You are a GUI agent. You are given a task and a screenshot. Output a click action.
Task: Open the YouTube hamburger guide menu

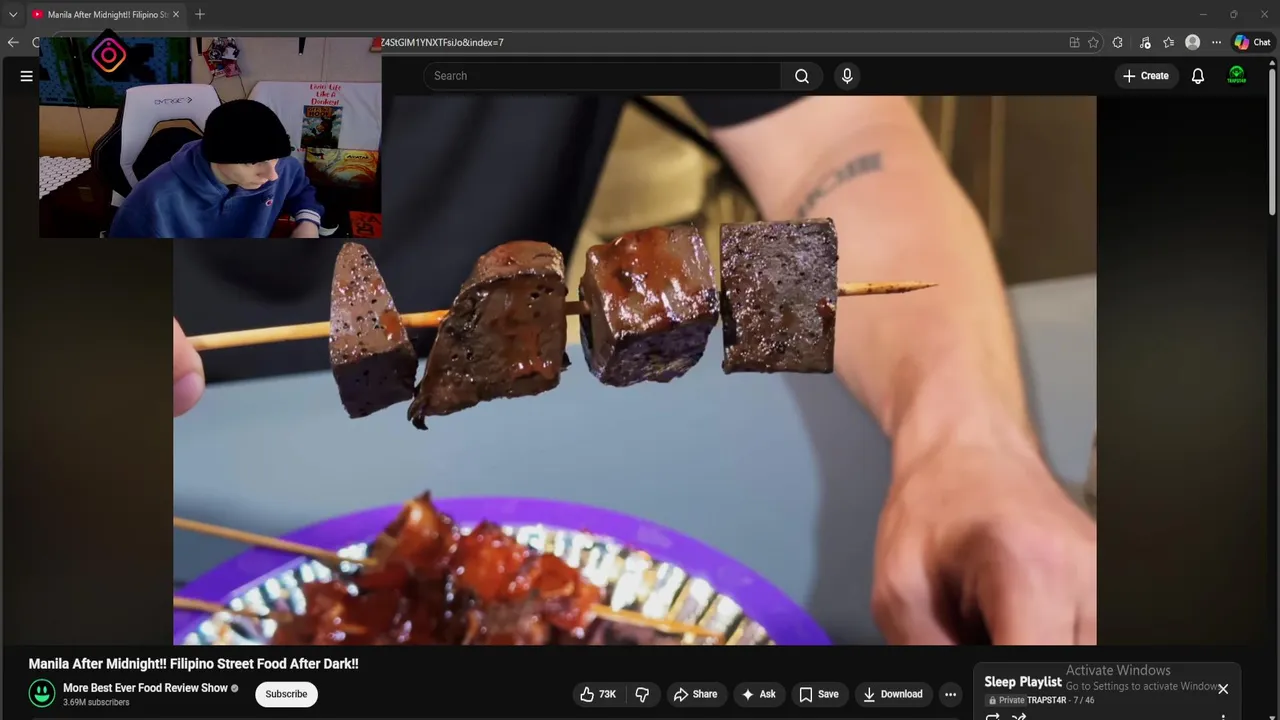27,76
